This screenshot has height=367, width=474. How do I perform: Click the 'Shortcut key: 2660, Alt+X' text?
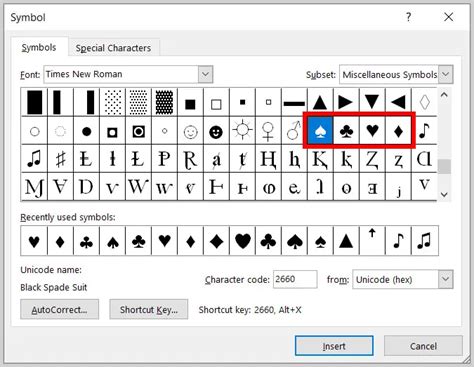[250, 310]
